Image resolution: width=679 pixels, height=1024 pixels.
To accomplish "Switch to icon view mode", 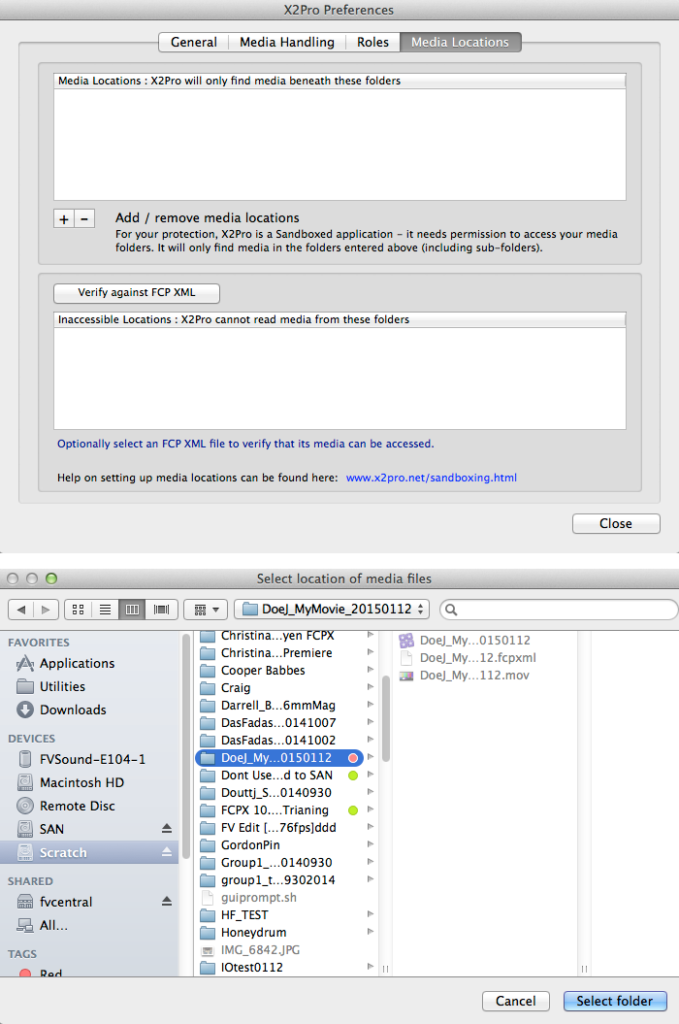I will [78, 609].
